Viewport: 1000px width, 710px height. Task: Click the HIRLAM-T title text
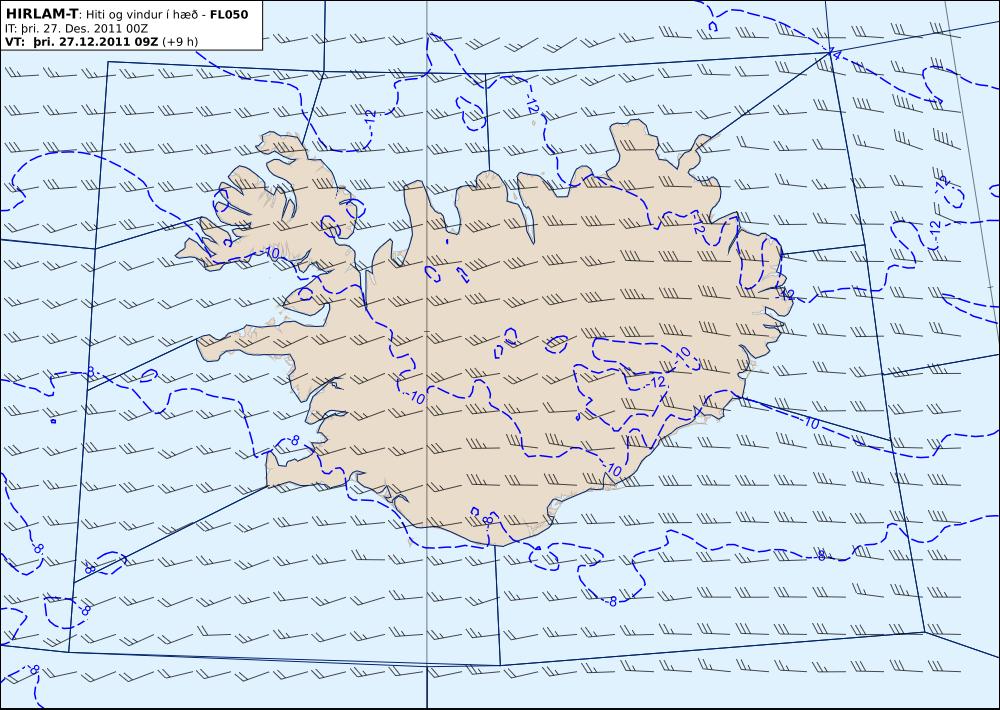[41, 14]
